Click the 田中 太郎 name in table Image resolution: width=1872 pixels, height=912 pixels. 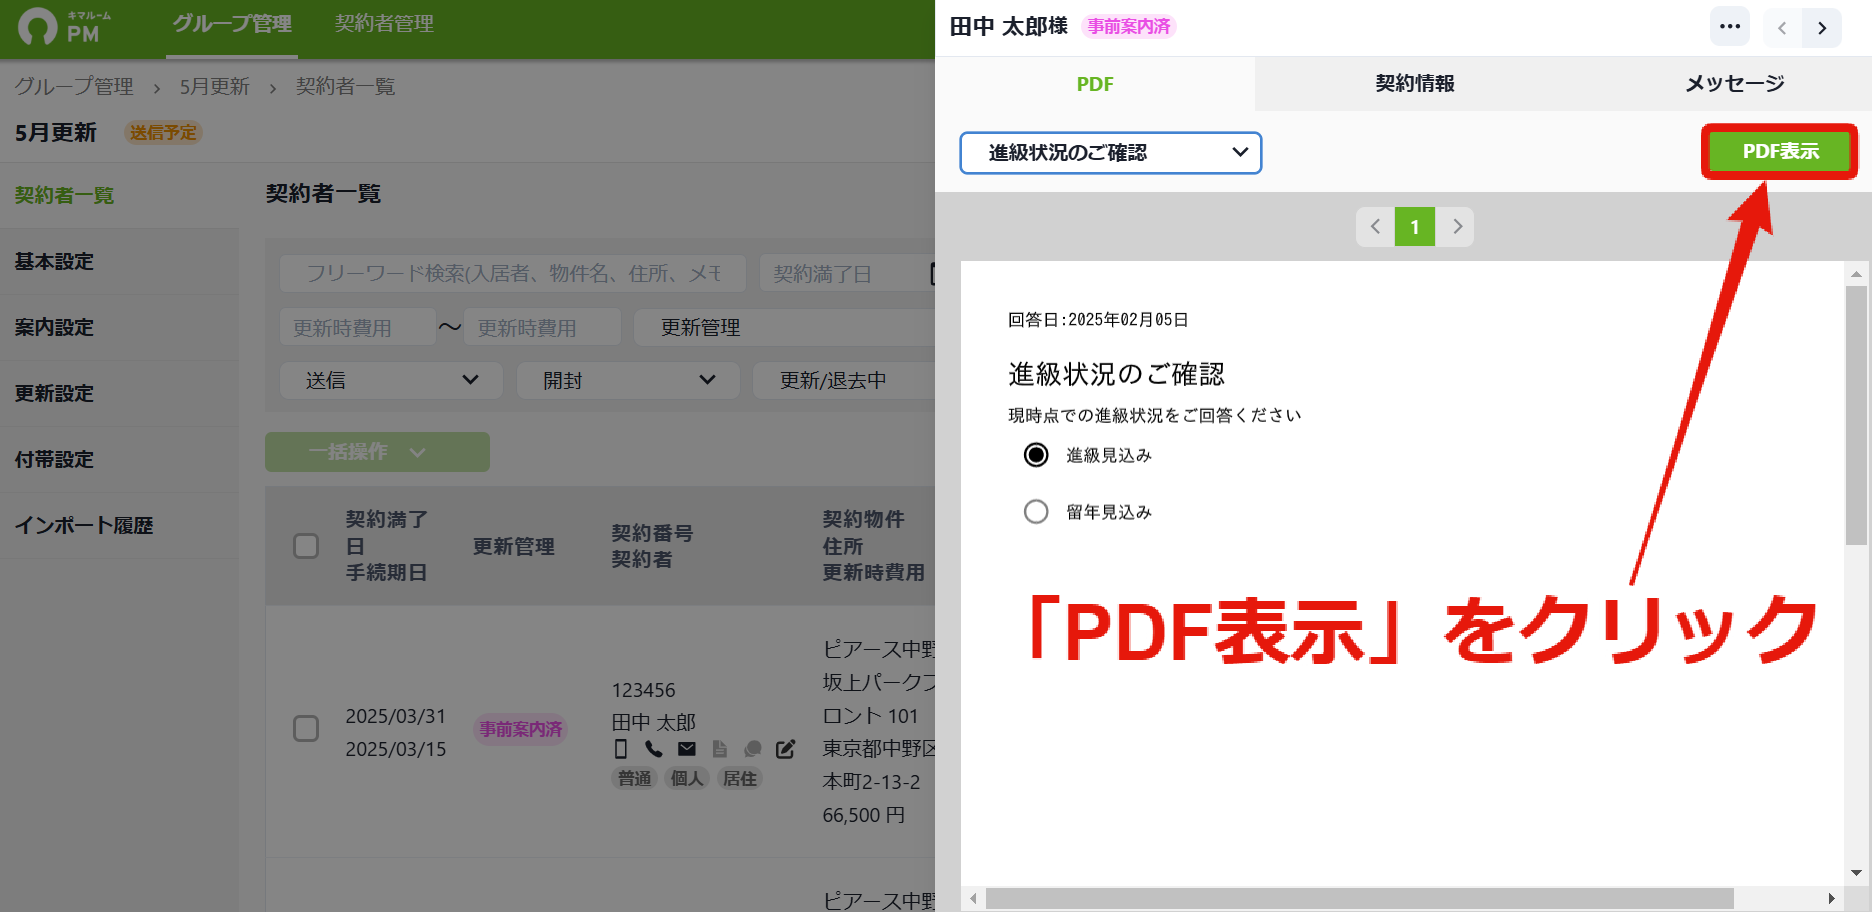click(x=653, y=722)
